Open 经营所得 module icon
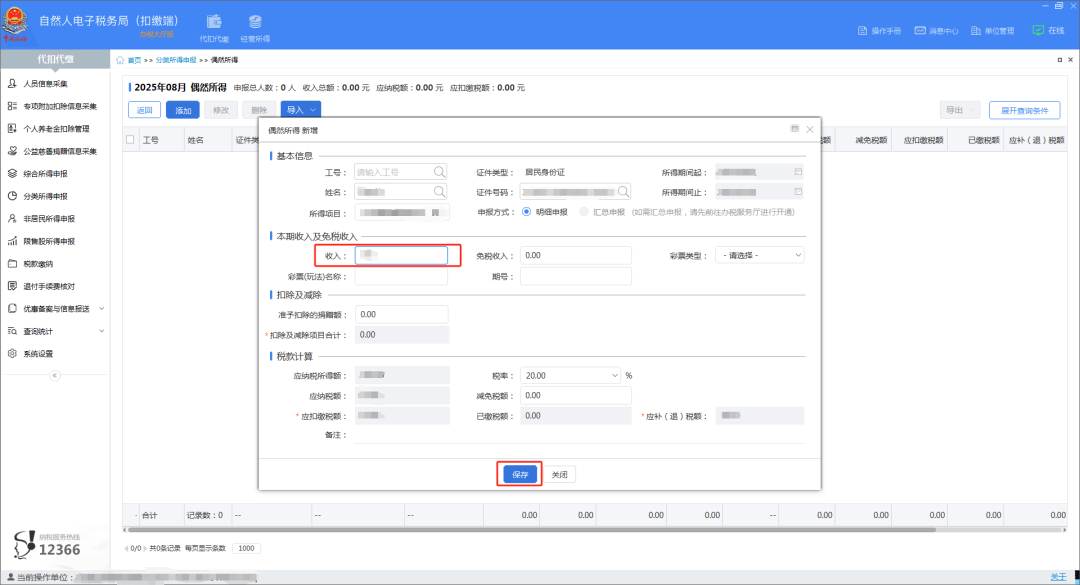Screen dimensions: 1080x585 pos(255,28)
